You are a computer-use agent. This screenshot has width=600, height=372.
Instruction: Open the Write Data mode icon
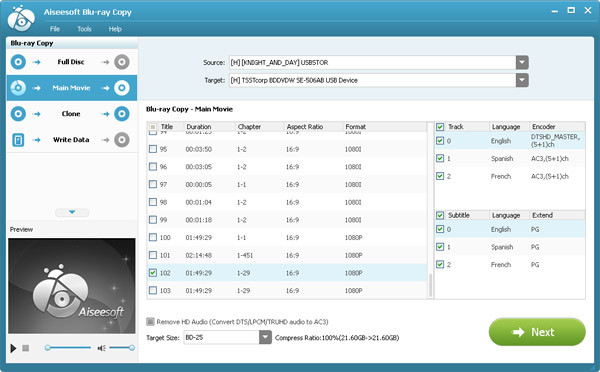point(18,140)
